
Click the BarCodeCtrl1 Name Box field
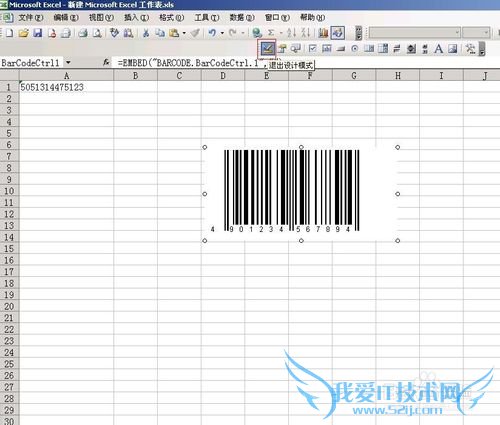click(x=32, y=63)
